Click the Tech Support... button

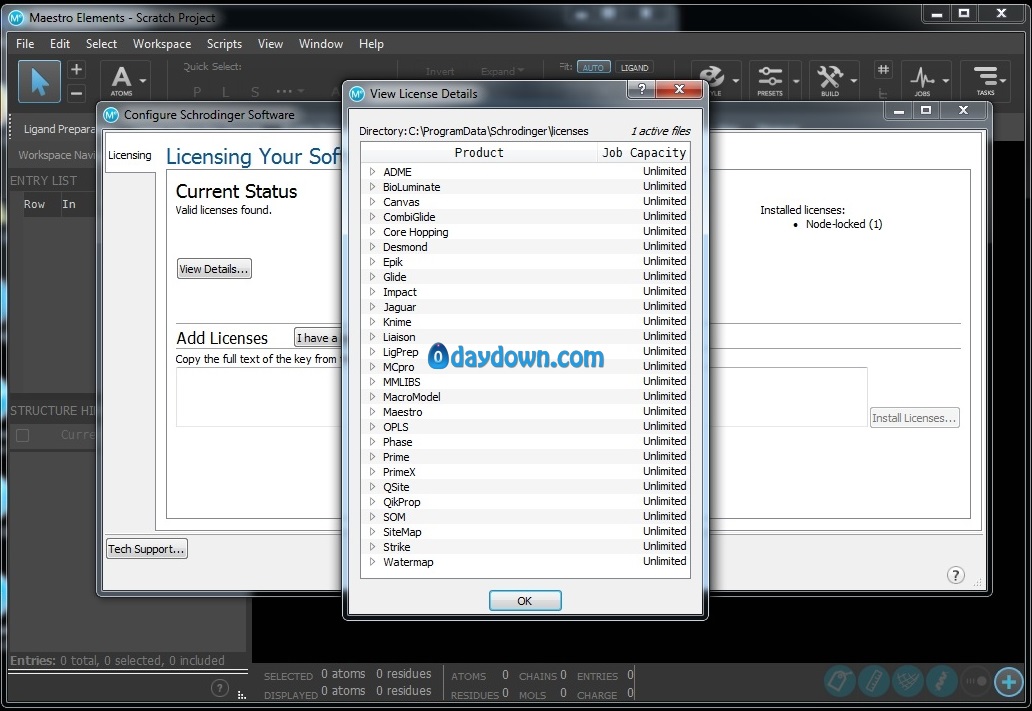pos(147,548)
